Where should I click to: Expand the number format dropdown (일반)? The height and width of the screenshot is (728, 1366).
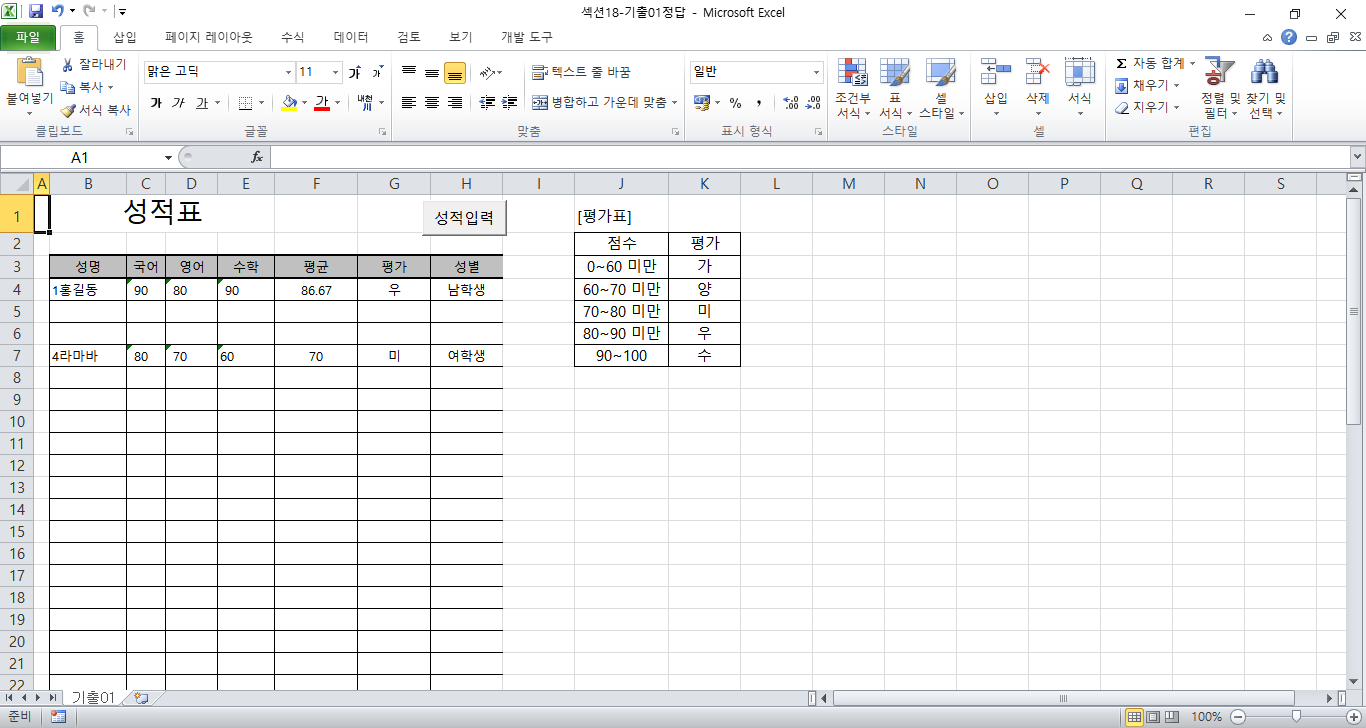pos(816,72)
